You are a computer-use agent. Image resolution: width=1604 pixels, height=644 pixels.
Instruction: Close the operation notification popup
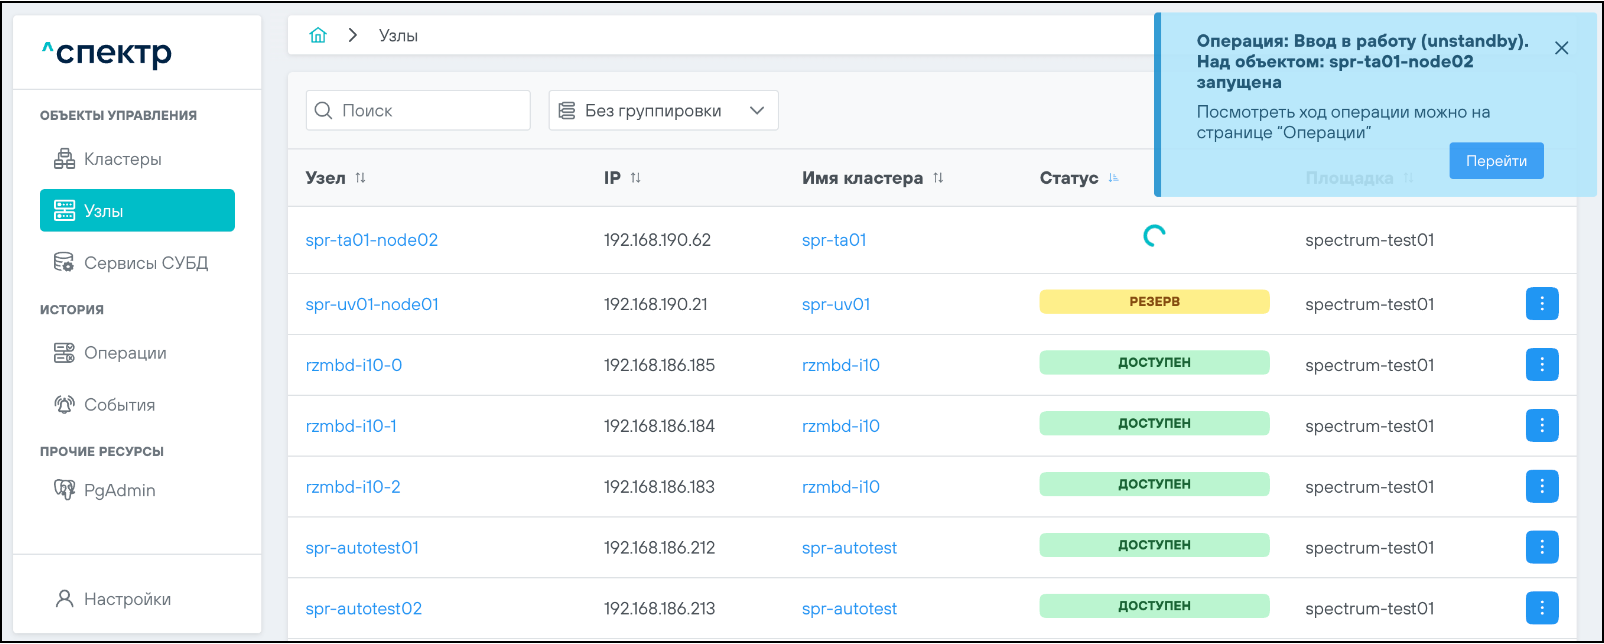tap(1561, 48)
